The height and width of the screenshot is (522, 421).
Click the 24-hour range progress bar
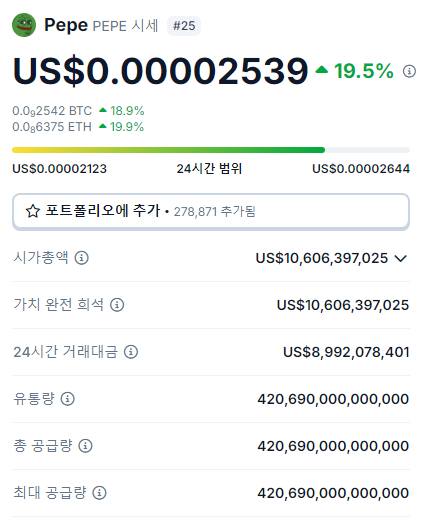tap(211, 150)
